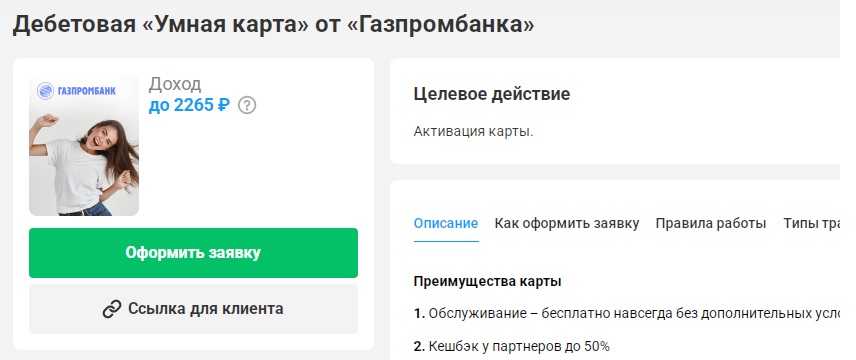856x360 pixels.
Task: Click the chain link icon in client link button
Action: (112, 309)
